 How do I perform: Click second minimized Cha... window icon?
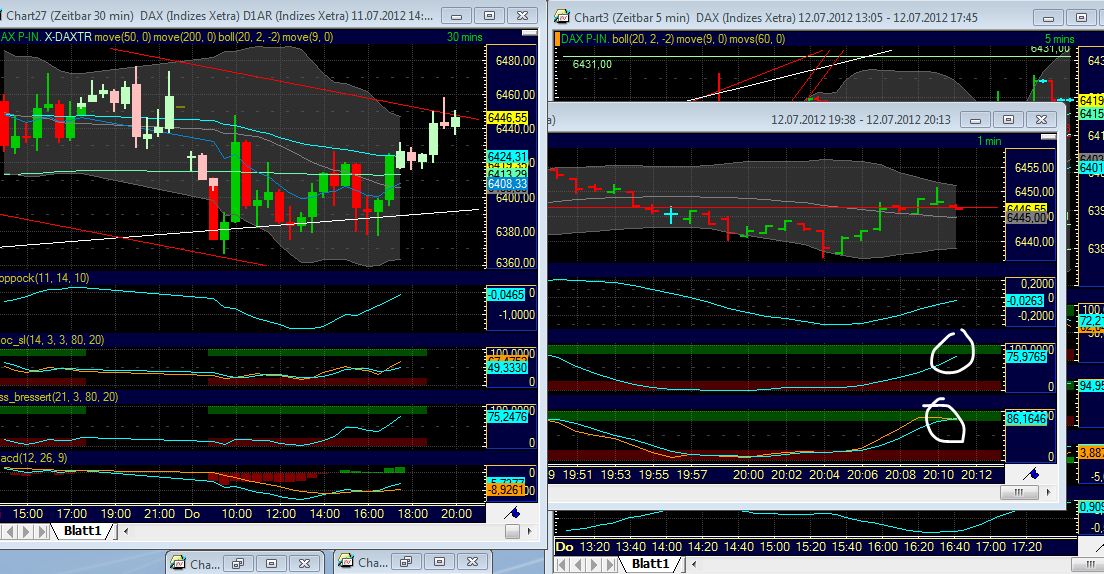tap(346, 561)
